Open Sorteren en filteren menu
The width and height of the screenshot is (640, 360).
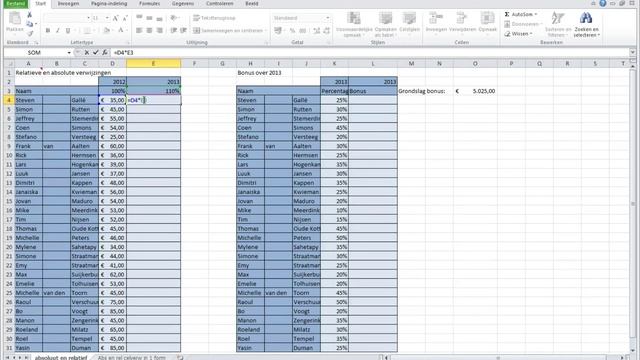click(x=558, y=24)
